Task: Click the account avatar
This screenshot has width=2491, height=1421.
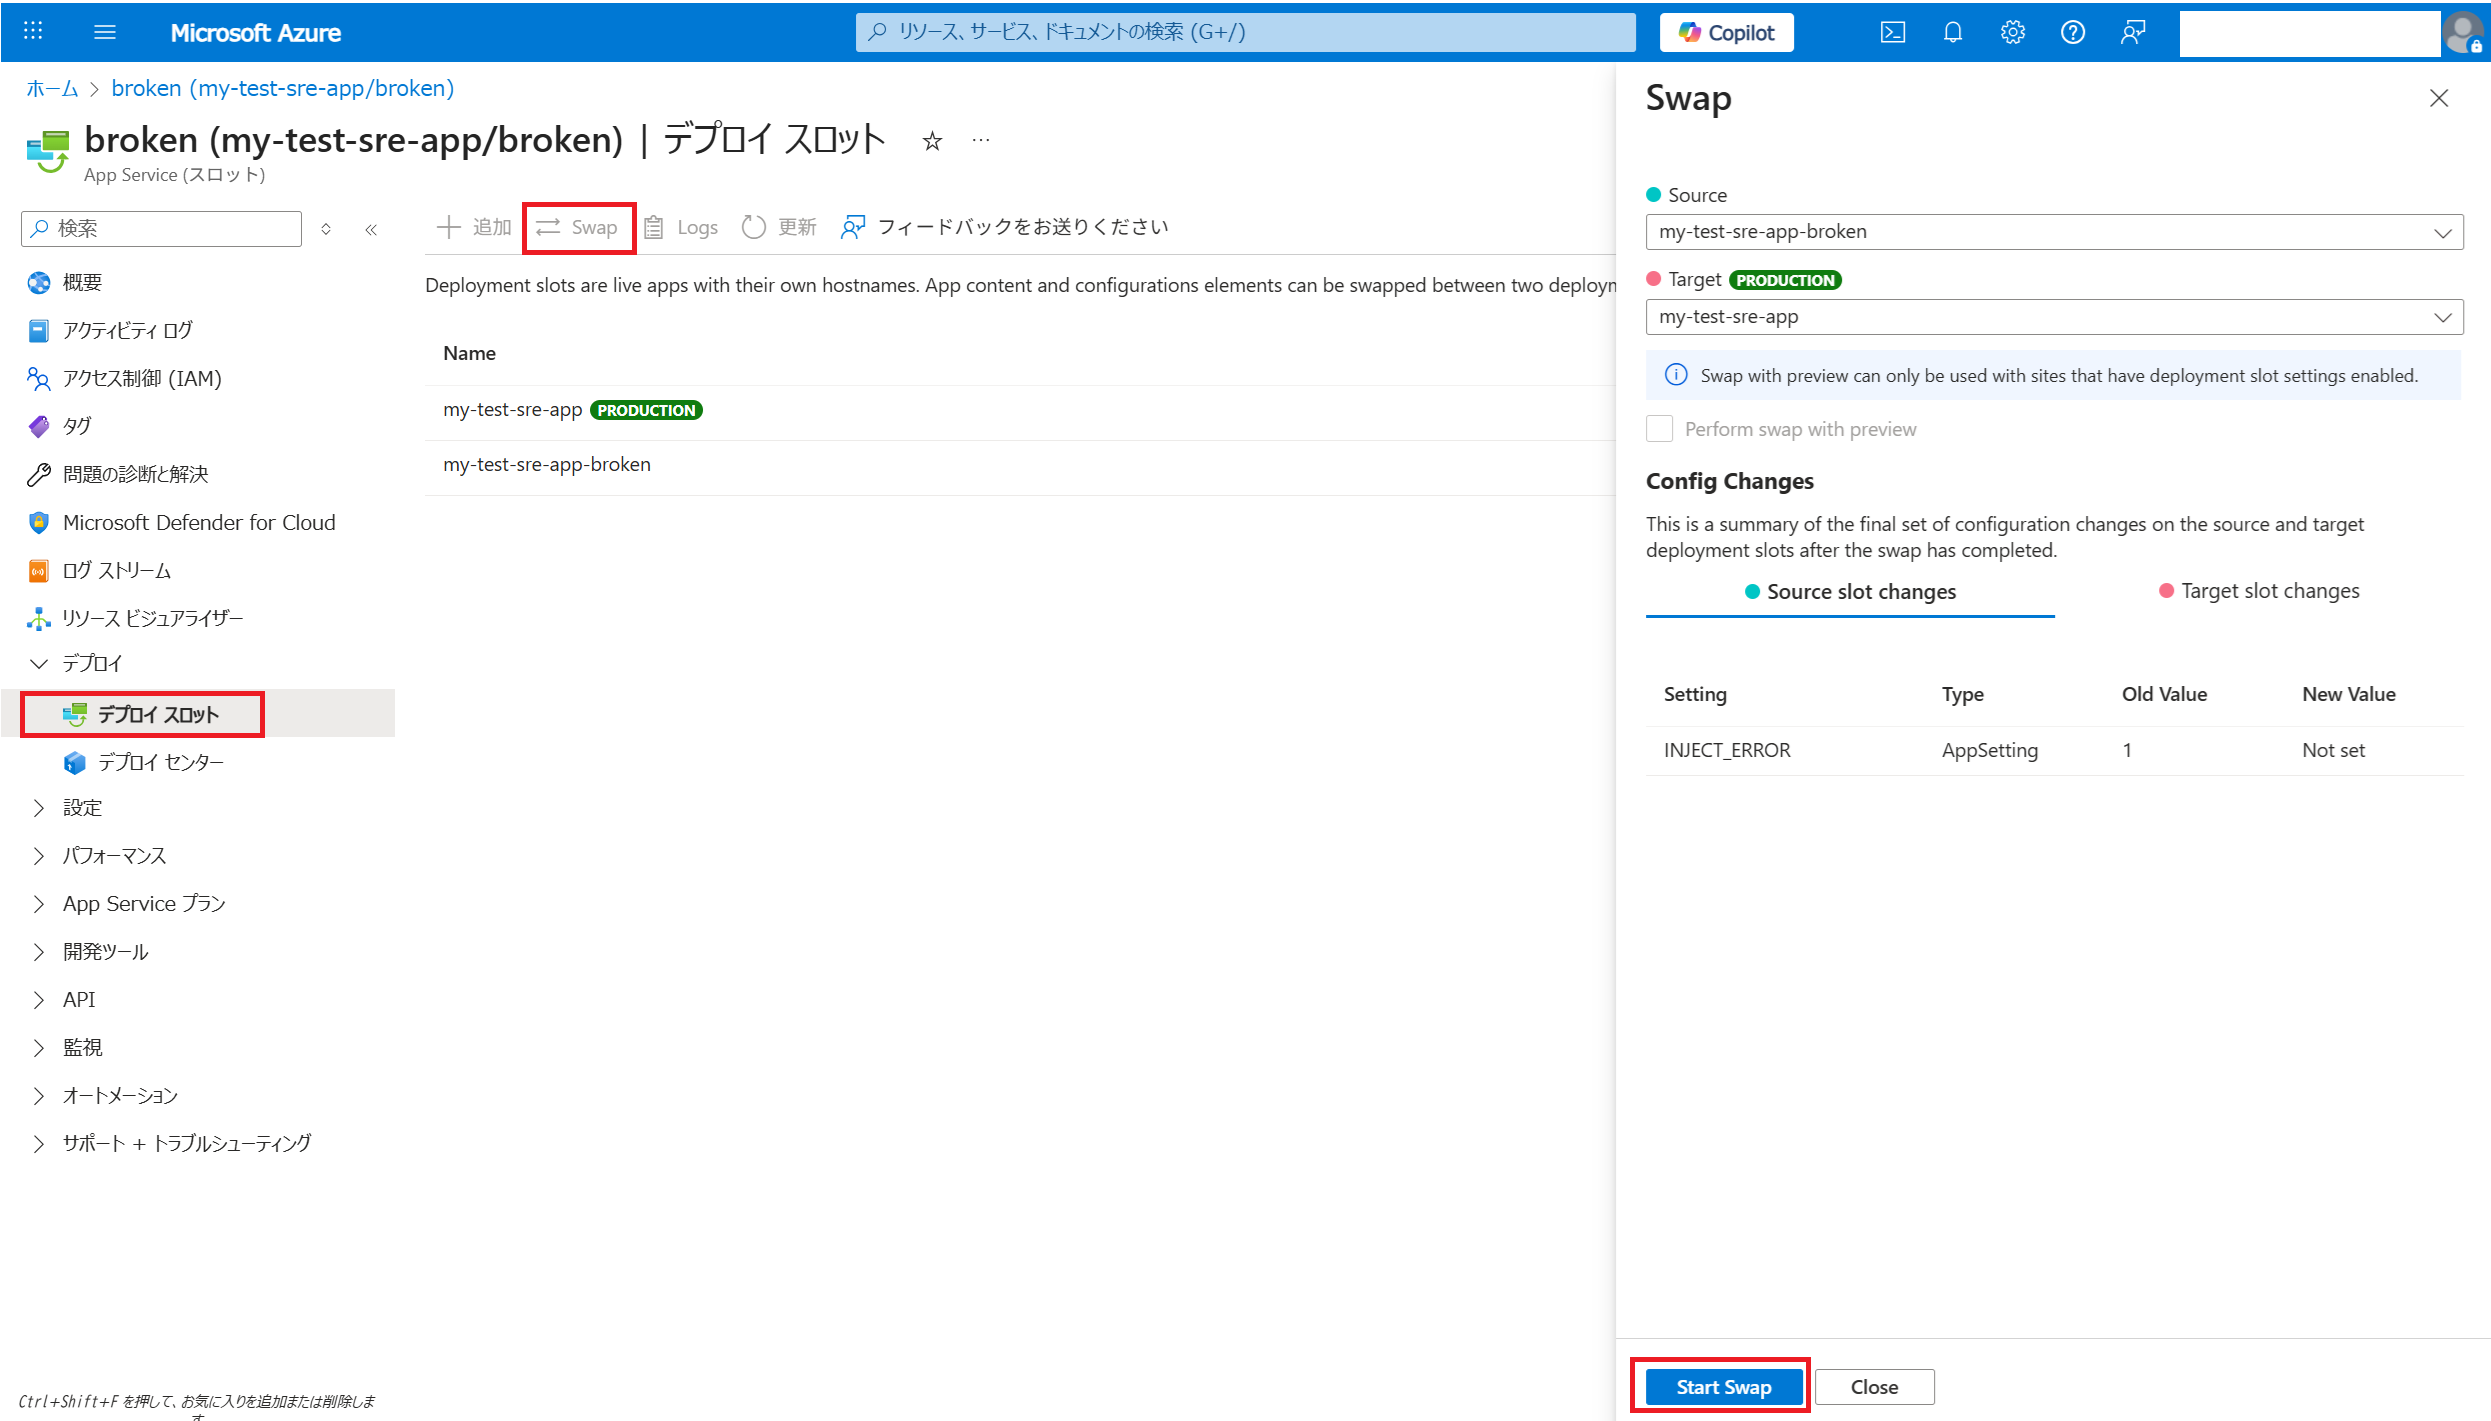Action: tap(2463, 32)
